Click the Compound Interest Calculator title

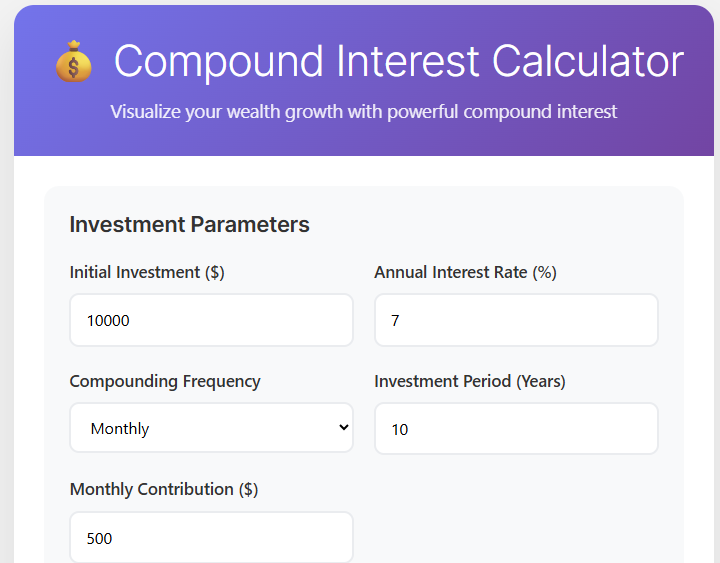click(x=399, y=61)
